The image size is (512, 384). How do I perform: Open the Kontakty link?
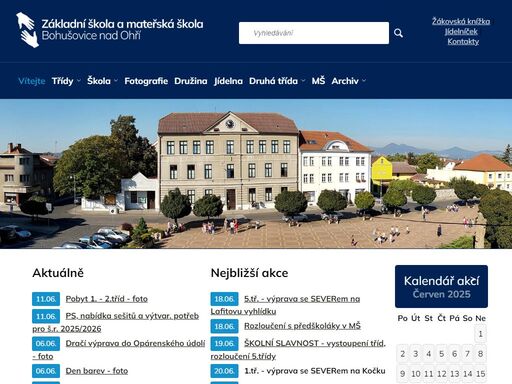[463, 42]
